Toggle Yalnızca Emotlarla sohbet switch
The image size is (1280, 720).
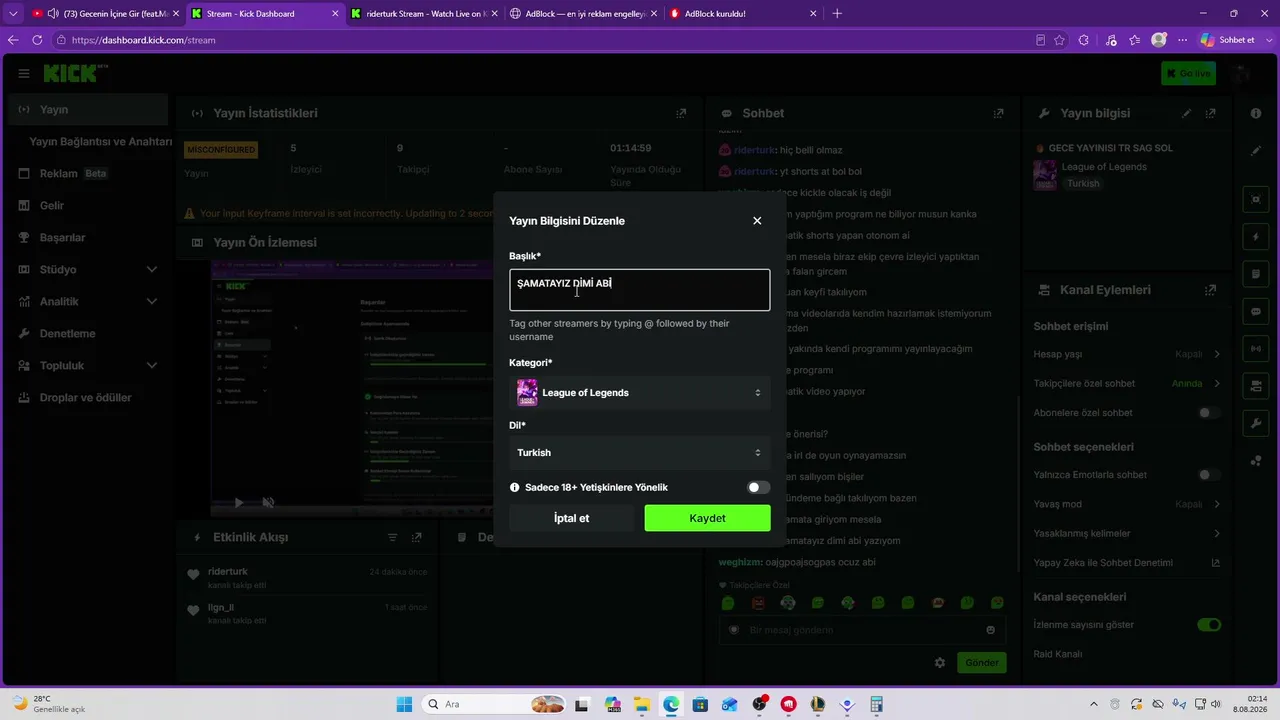pos(1209,475)
